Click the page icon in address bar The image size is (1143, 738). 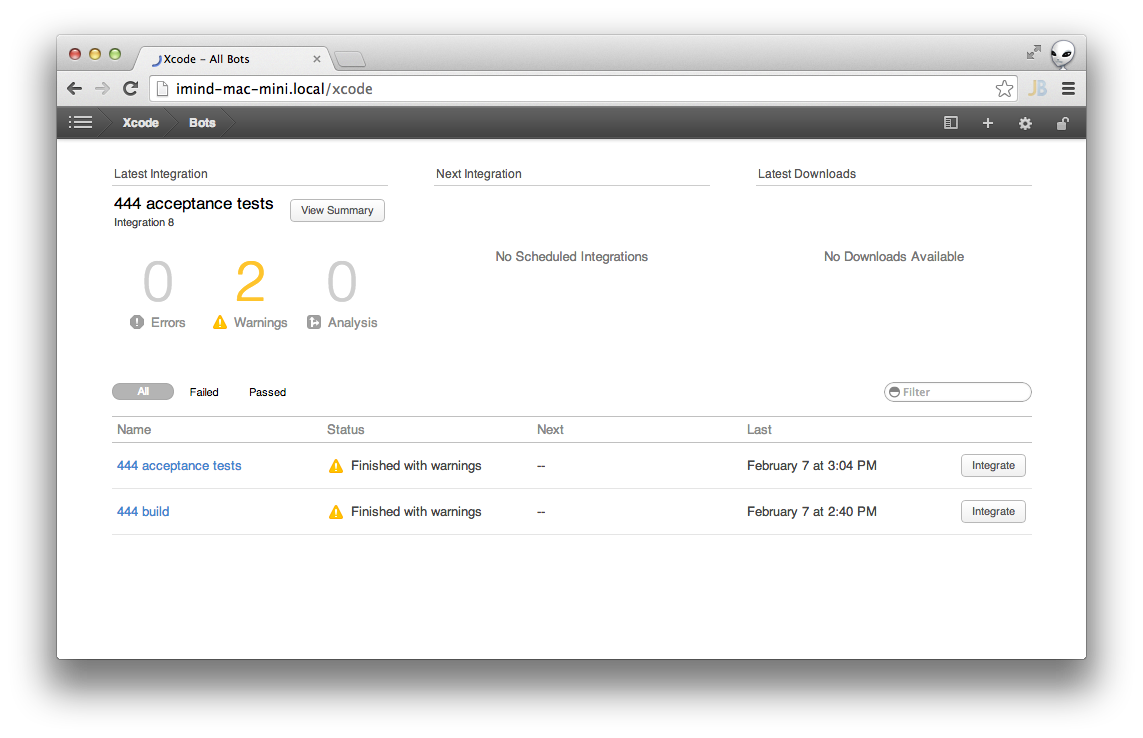(163, 88)
